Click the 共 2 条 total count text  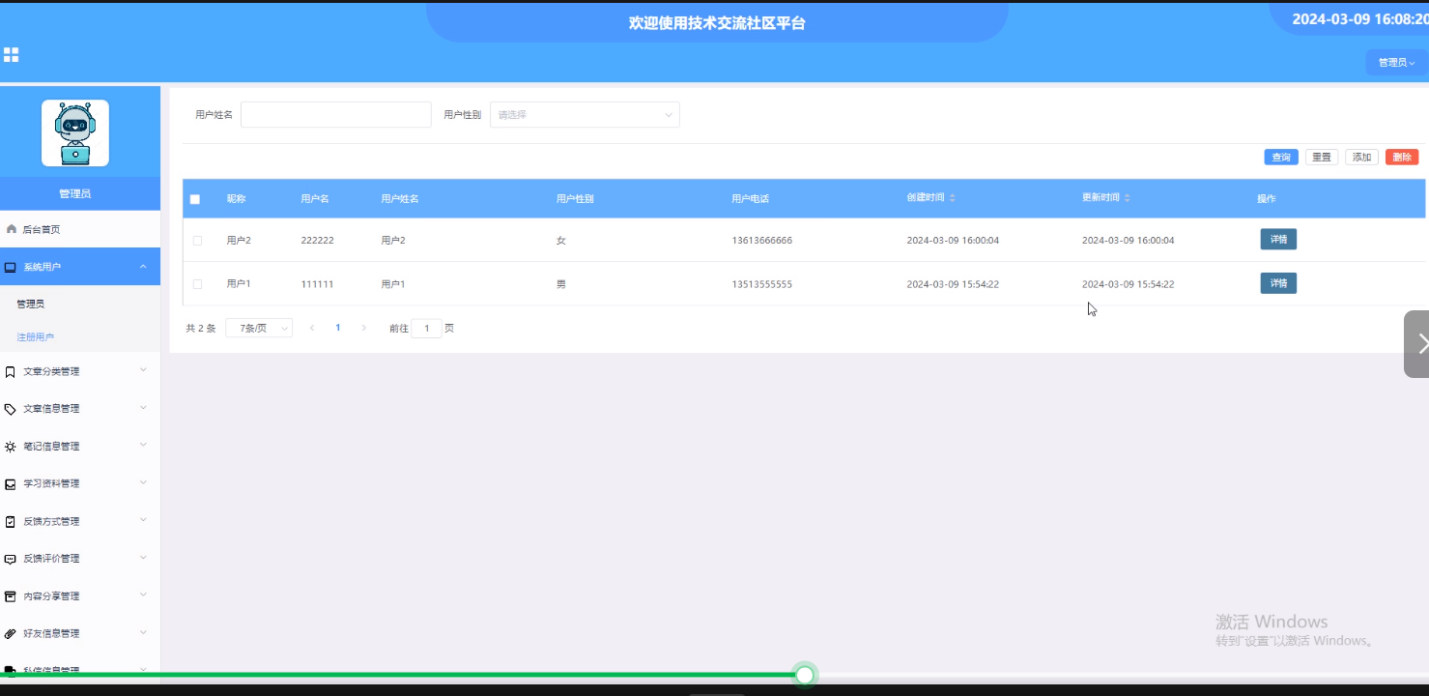201,328
